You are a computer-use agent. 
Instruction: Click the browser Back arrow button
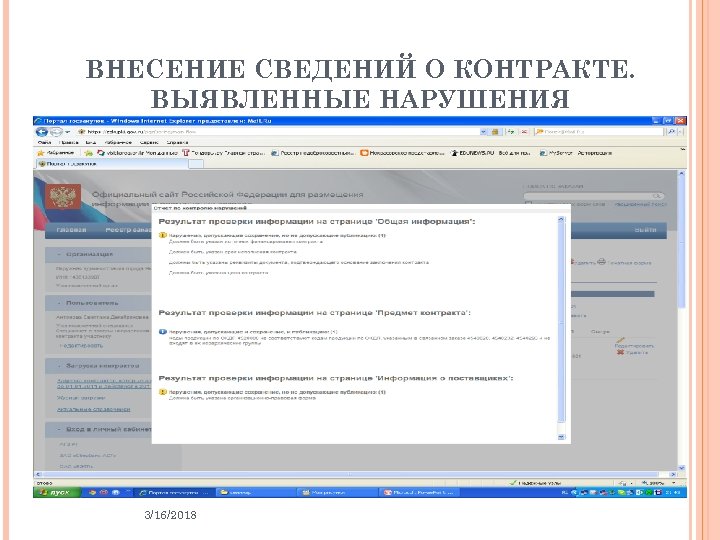pyautogui.click(x=42, y=132)
